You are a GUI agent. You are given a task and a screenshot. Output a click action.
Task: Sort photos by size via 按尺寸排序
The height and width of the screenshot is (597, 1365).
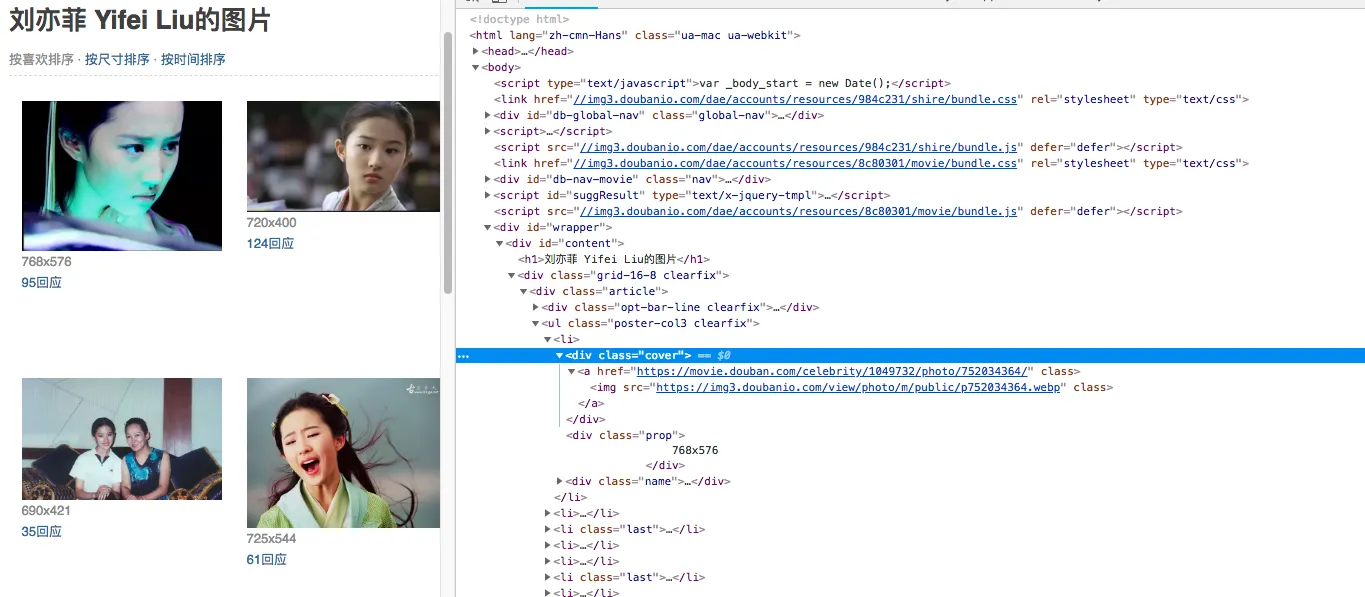(117, 59)
